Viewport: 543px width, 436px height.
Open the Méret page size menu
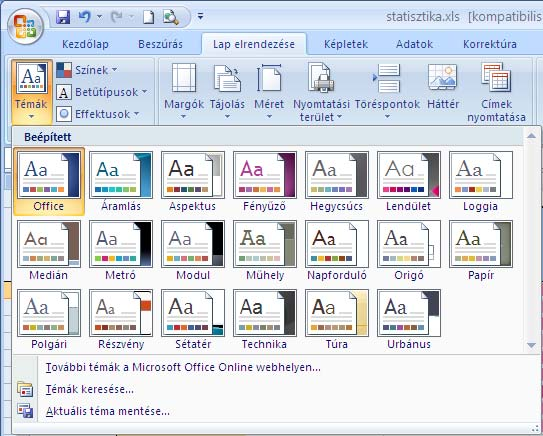point(269,91)
